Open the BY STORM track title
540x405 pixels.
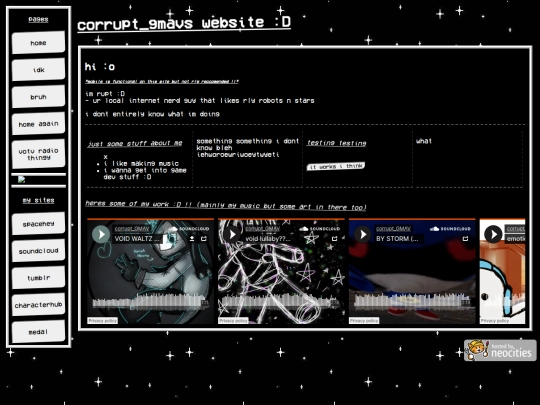397,239
